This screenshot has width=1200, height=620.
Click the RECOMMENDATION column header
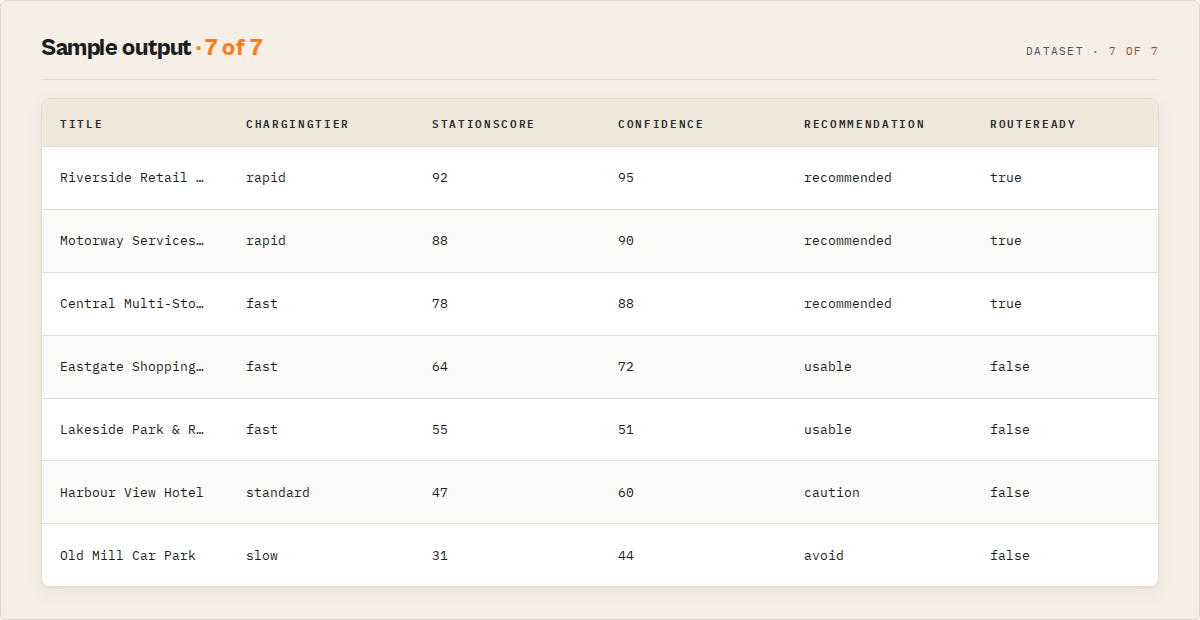(864, 124)
